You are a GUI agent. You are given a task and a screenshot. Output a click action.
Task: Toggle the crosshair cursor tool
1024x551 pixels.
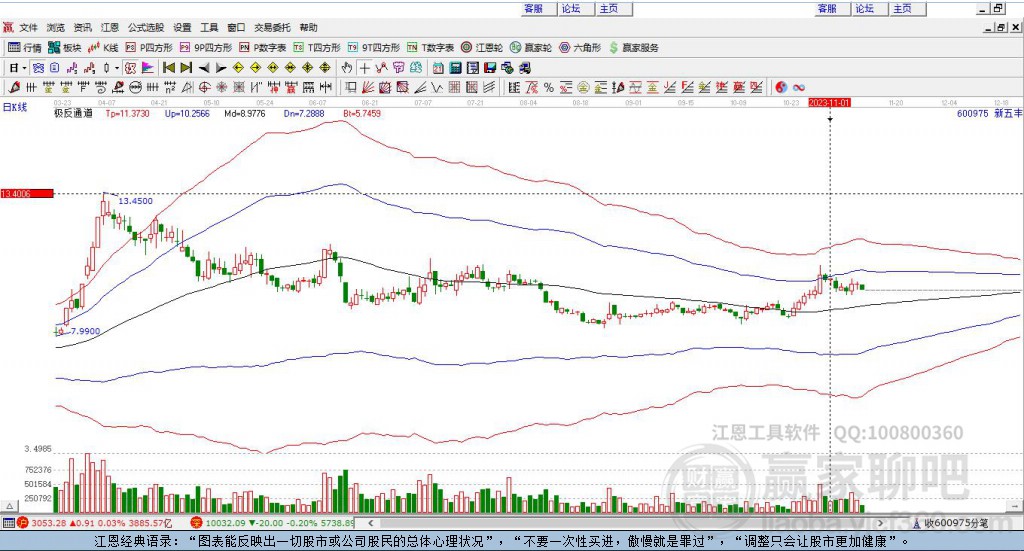(365, 68)
